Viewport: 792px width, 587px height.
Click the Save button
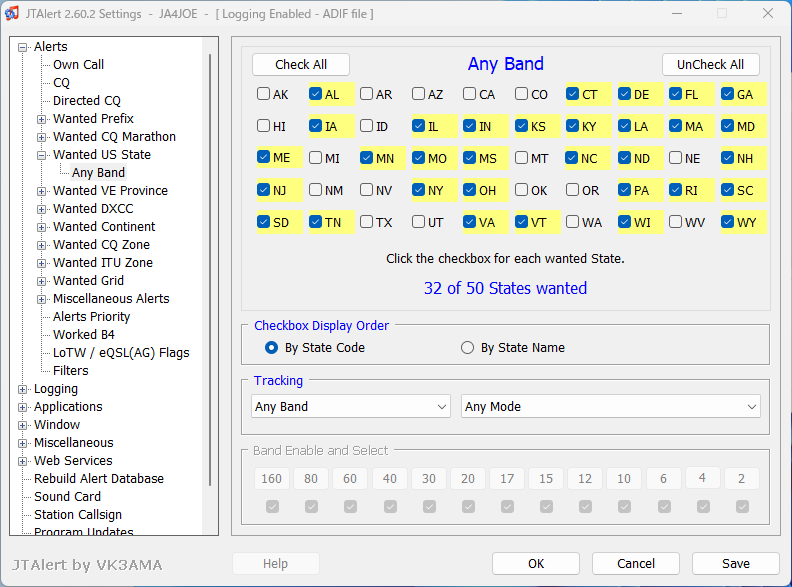click(x=735, y=563)
